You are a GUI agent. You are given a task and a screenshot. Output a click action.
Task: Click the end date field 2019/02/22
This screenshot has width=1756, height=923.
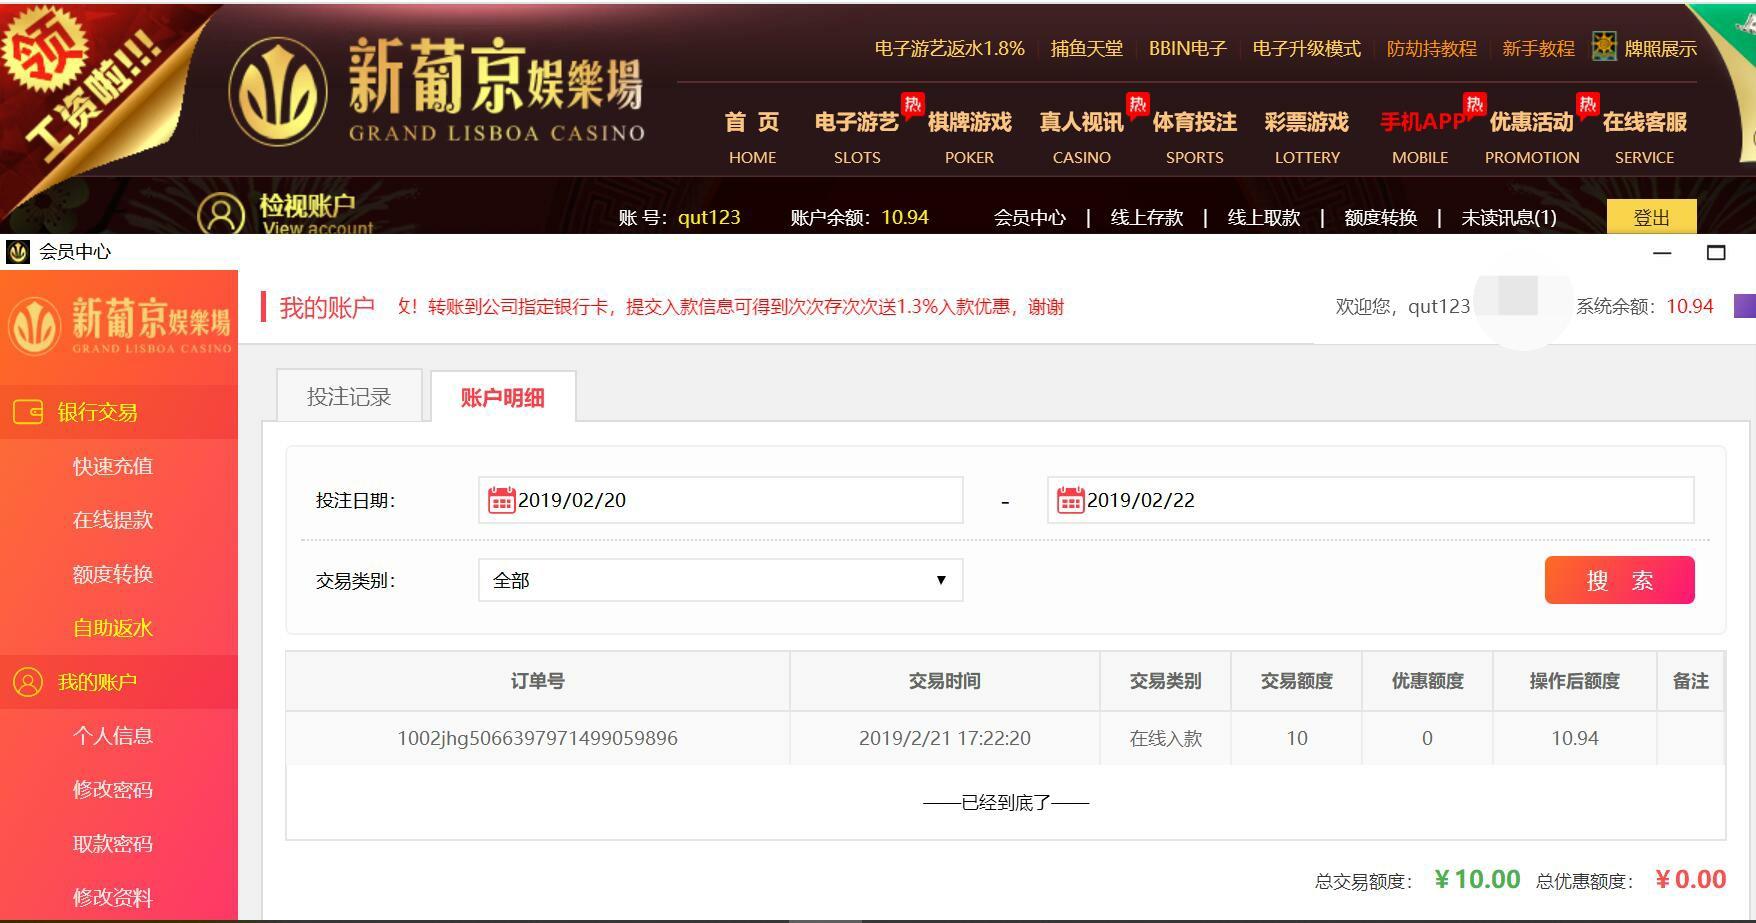point(1370,500)
